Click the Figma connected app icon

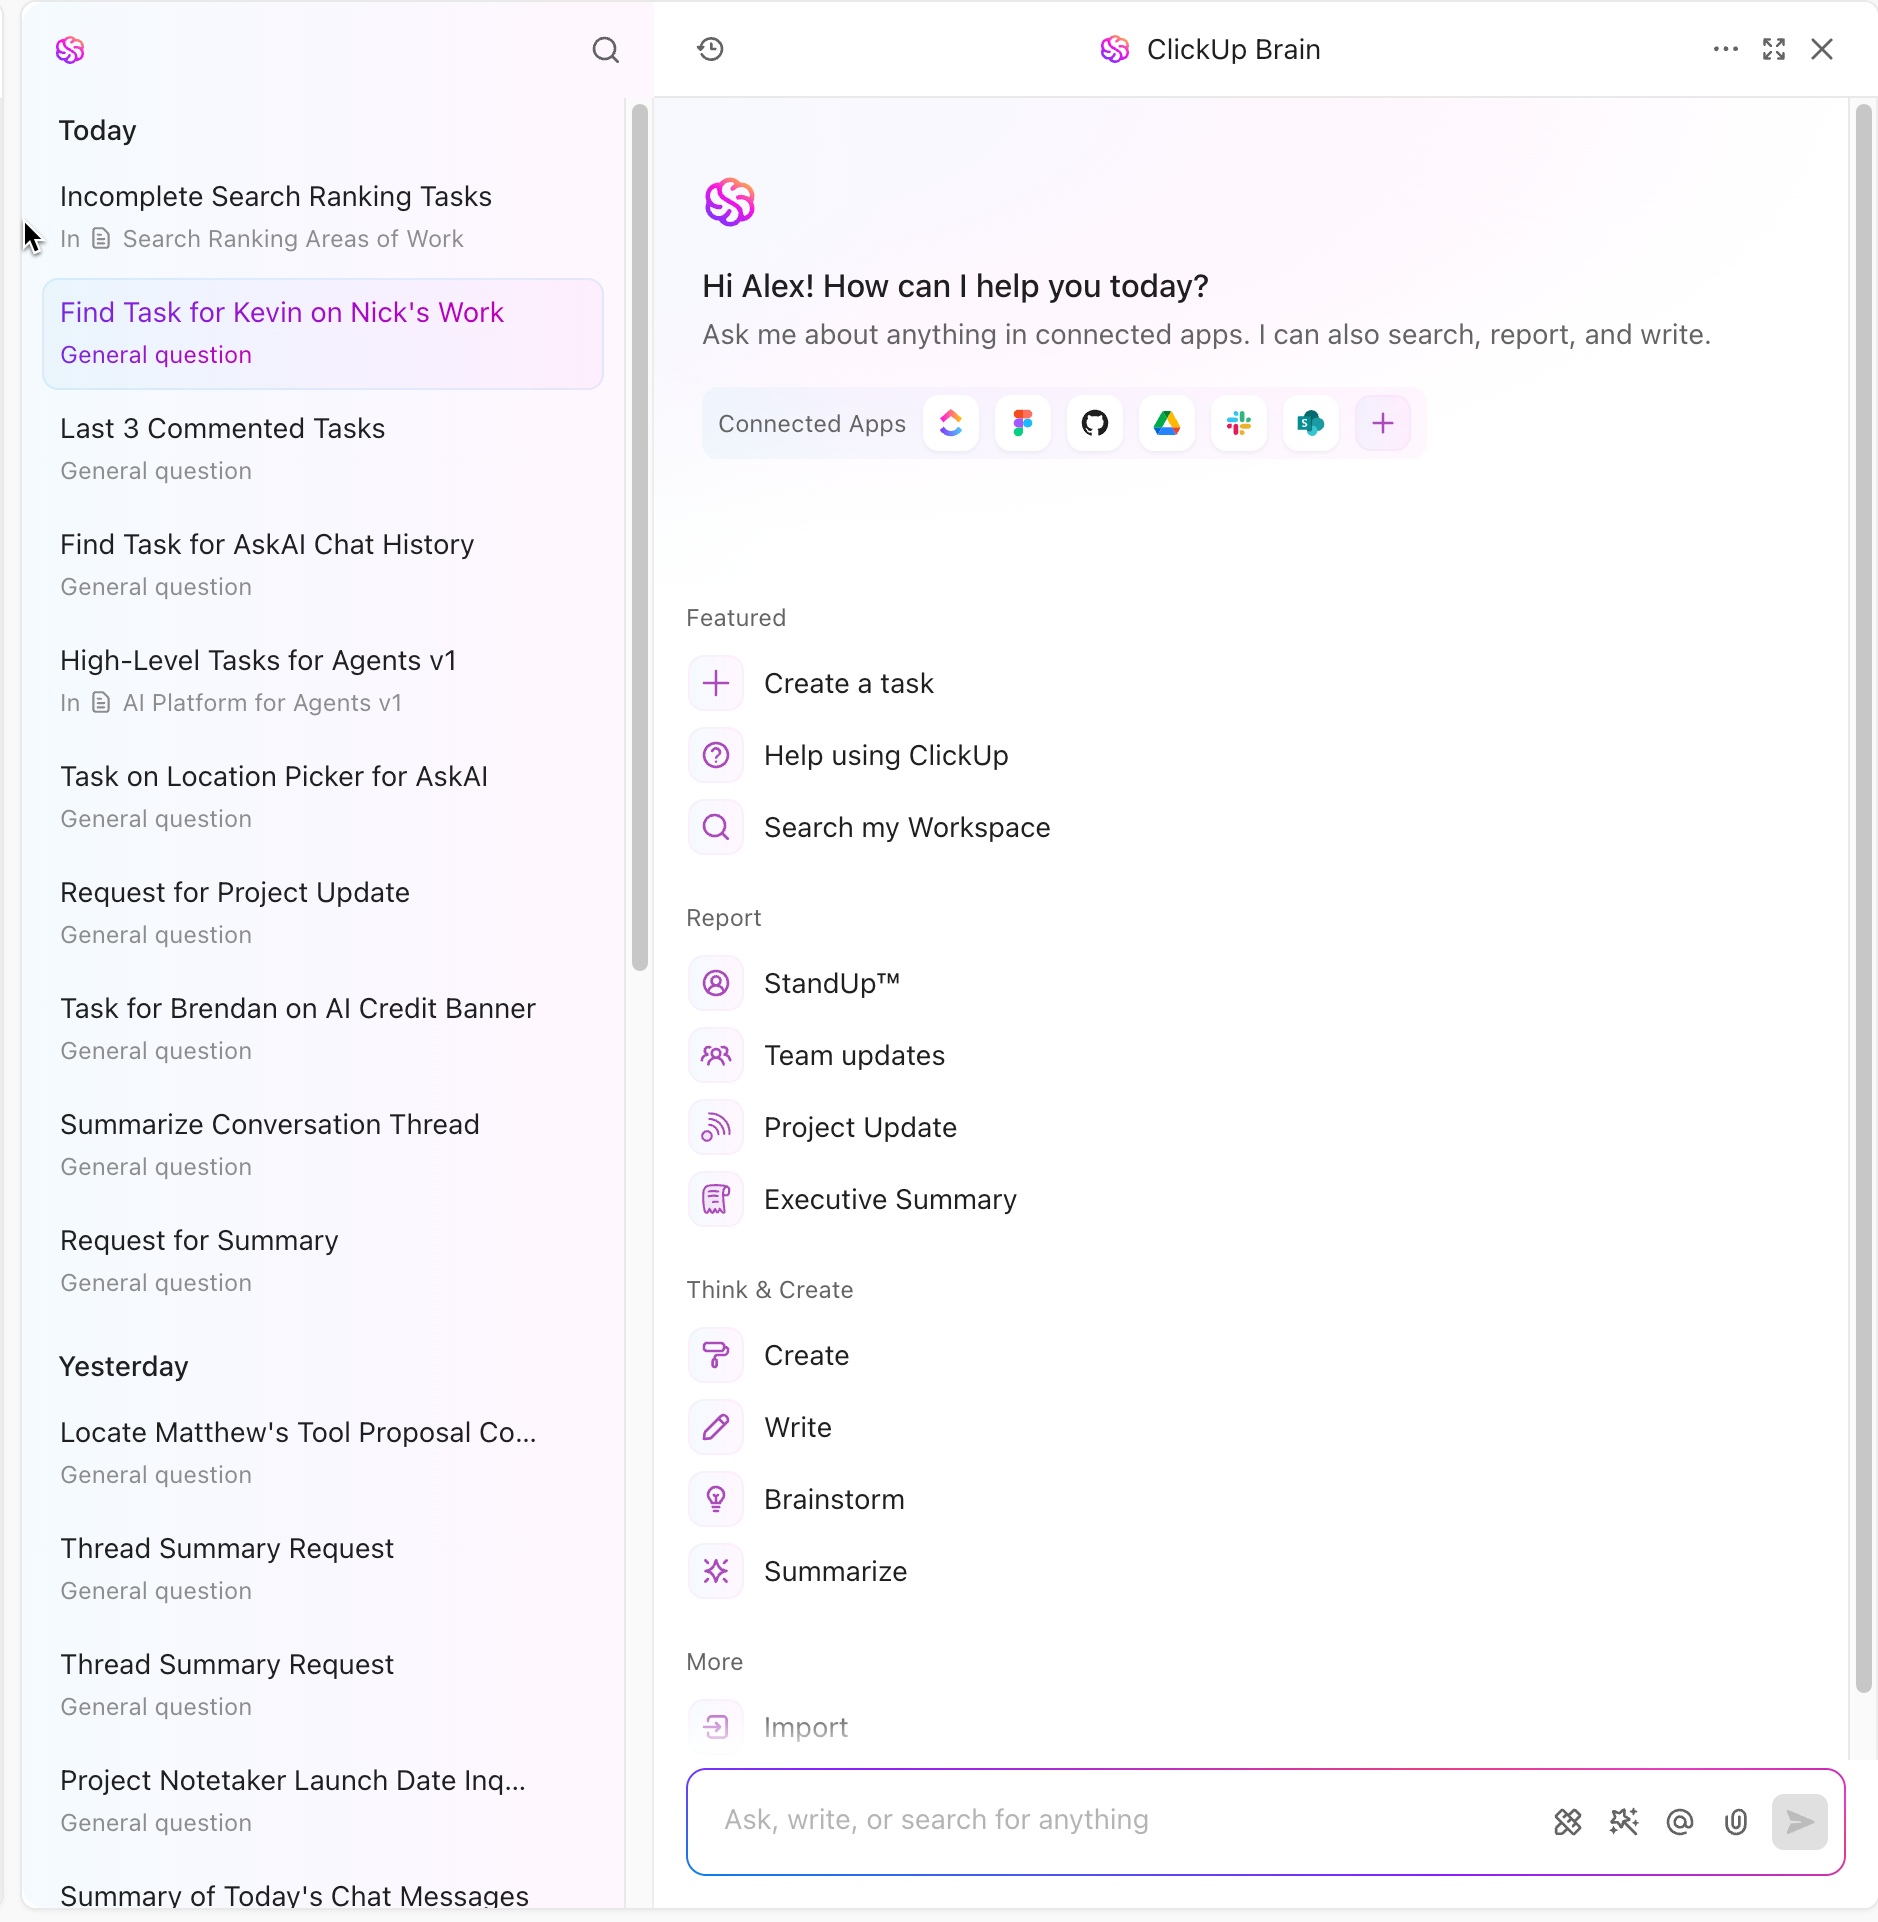coord(1023,423)
